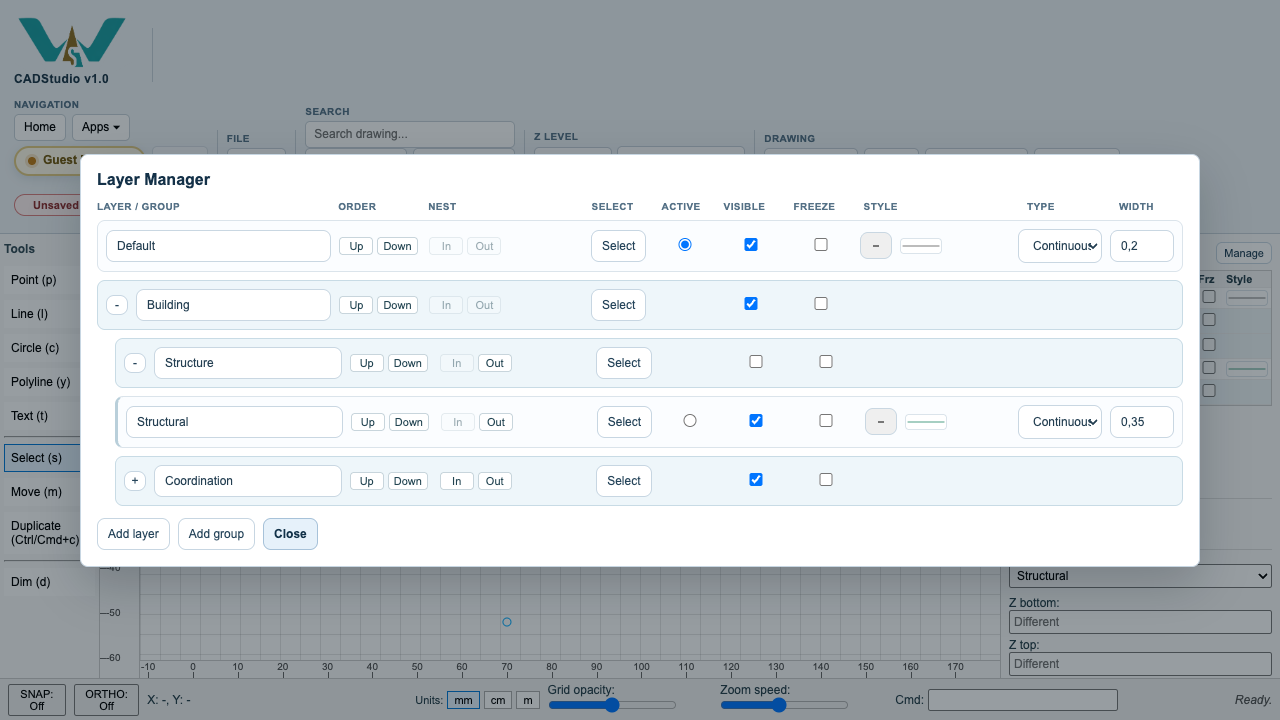This screenshot has height=720, width=1280.
Task: Freeze the Default layer
Action: [821, 244]
